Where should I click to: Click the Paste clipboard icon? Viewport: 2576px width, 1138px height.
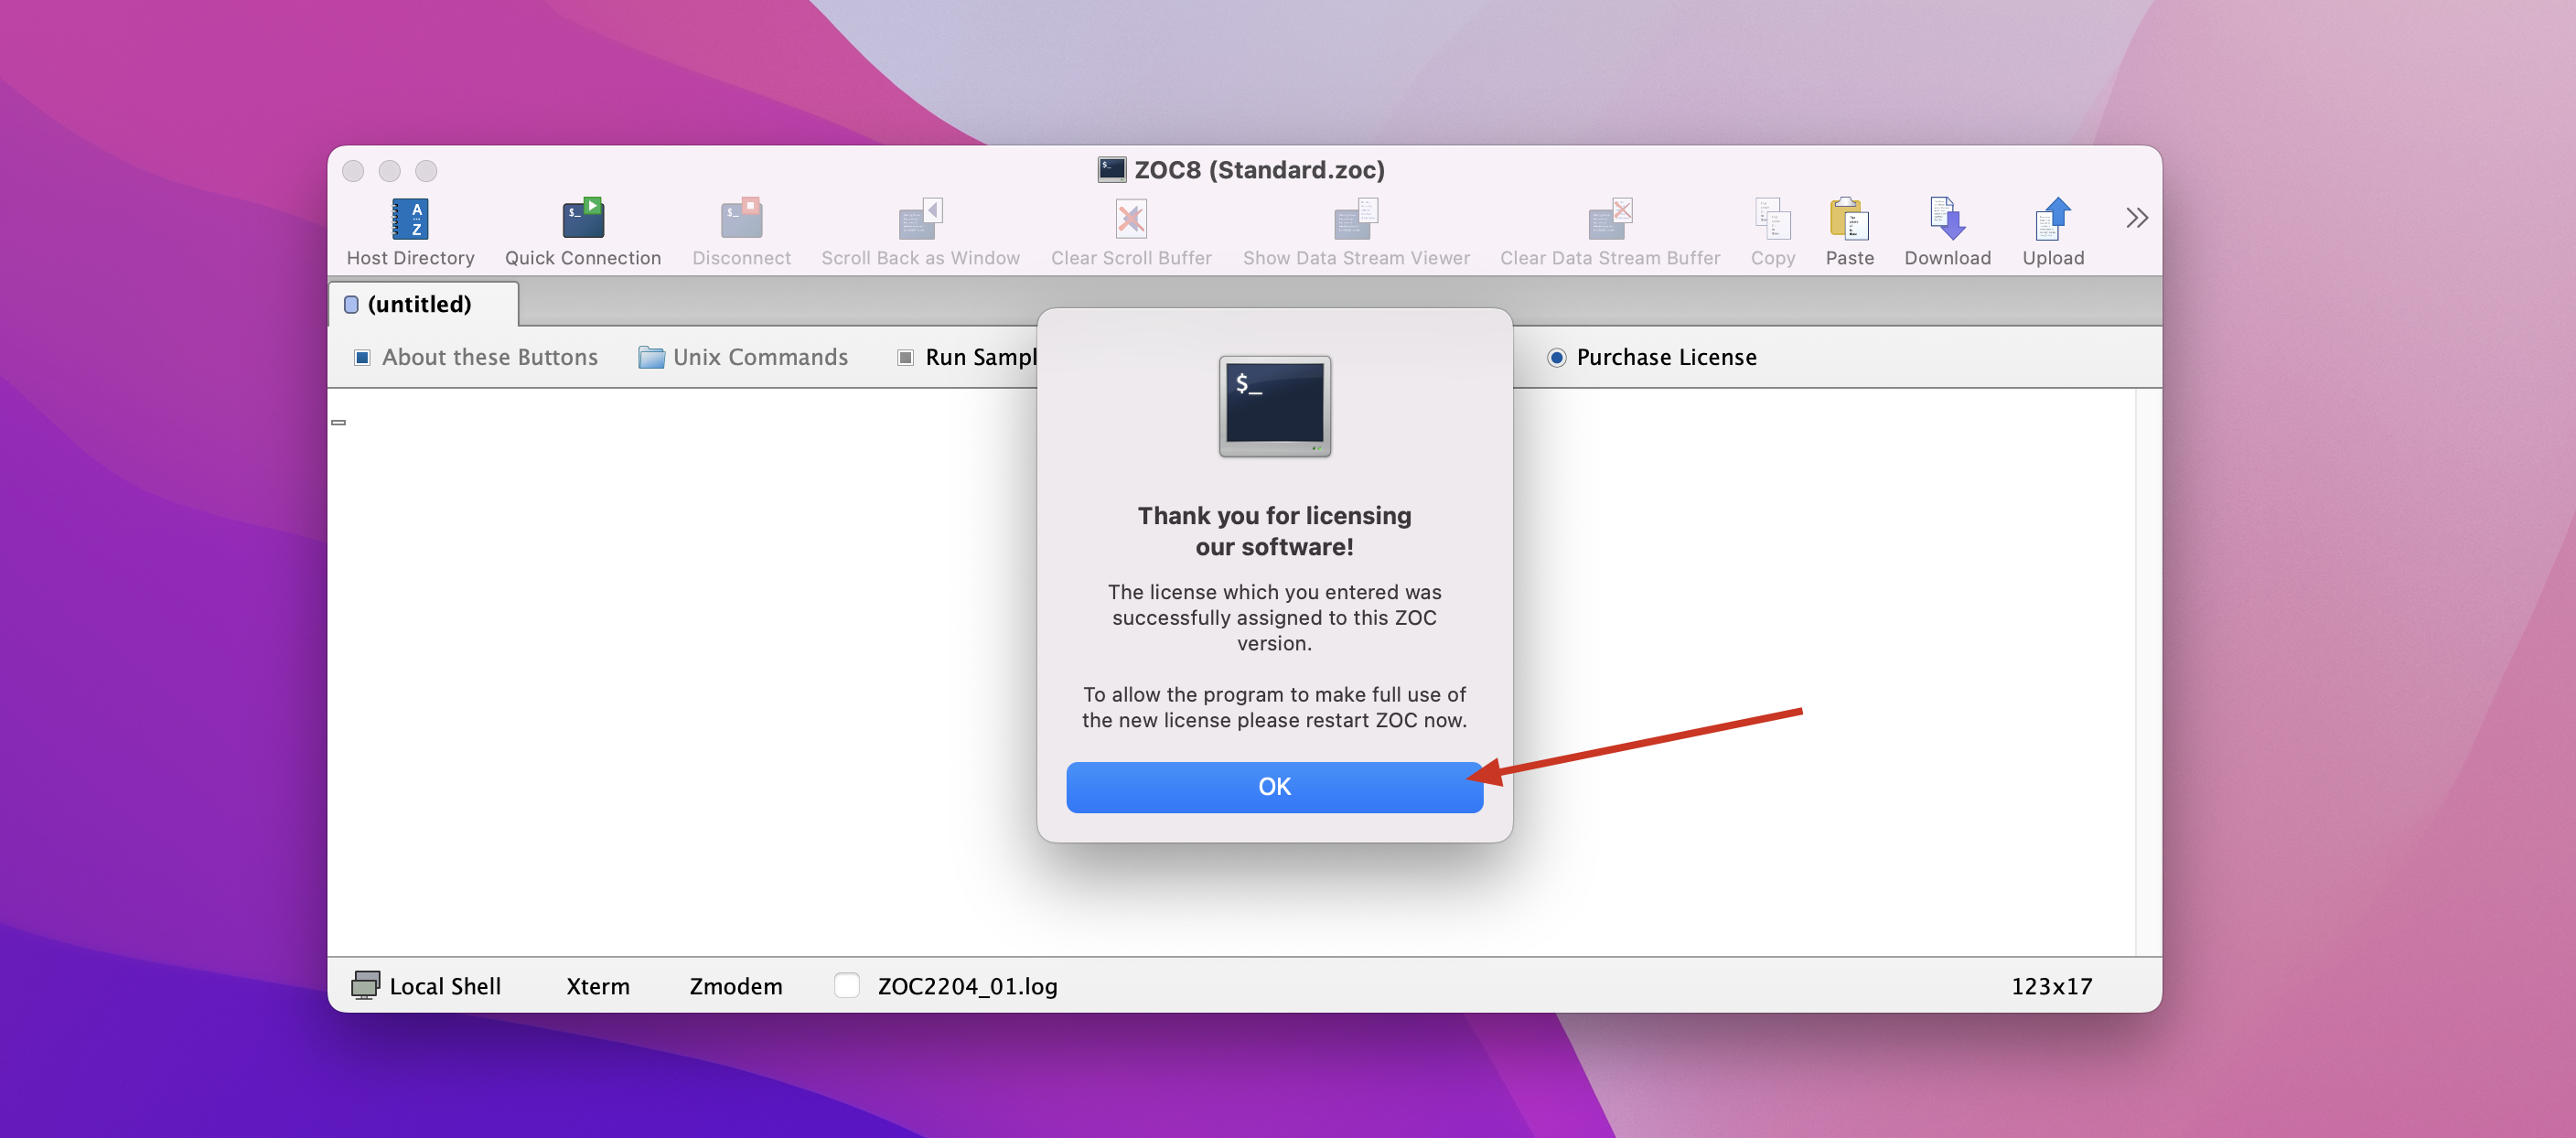[1849, 219]
